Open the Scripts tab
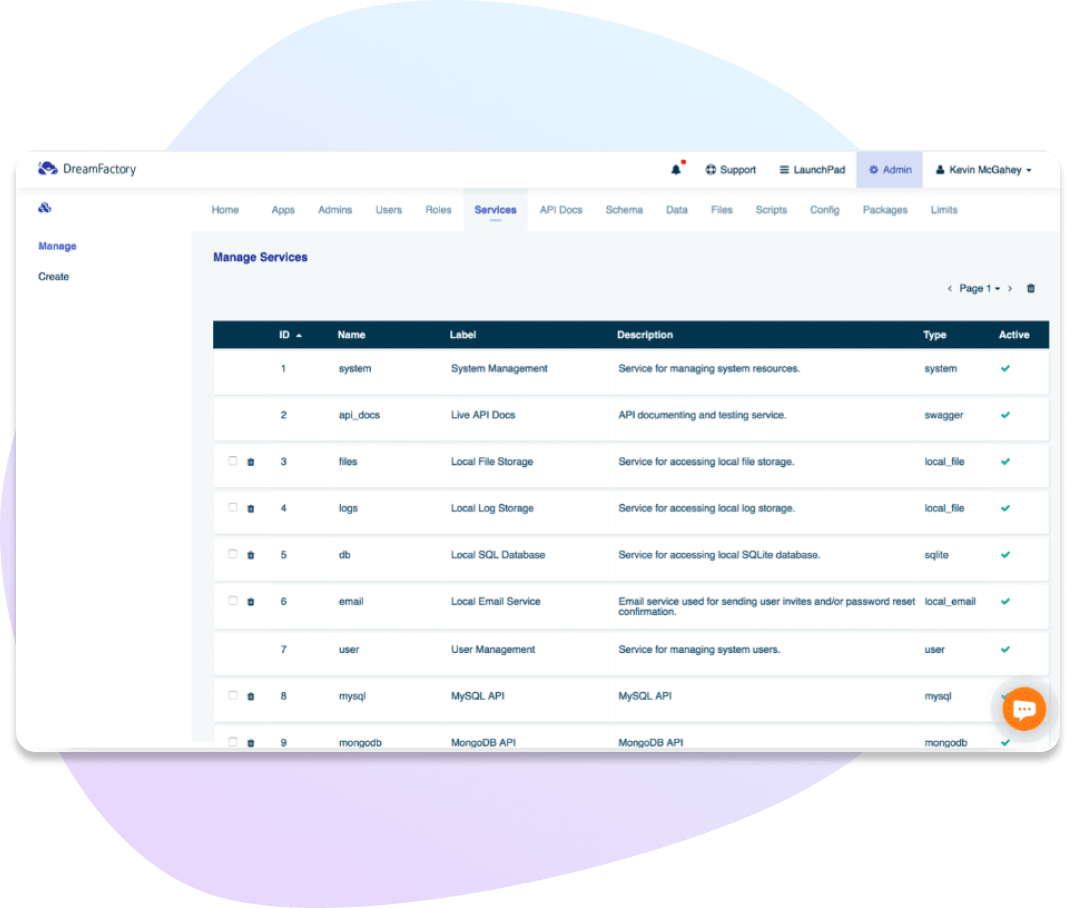1068x908 pixels. click(771, 210)
